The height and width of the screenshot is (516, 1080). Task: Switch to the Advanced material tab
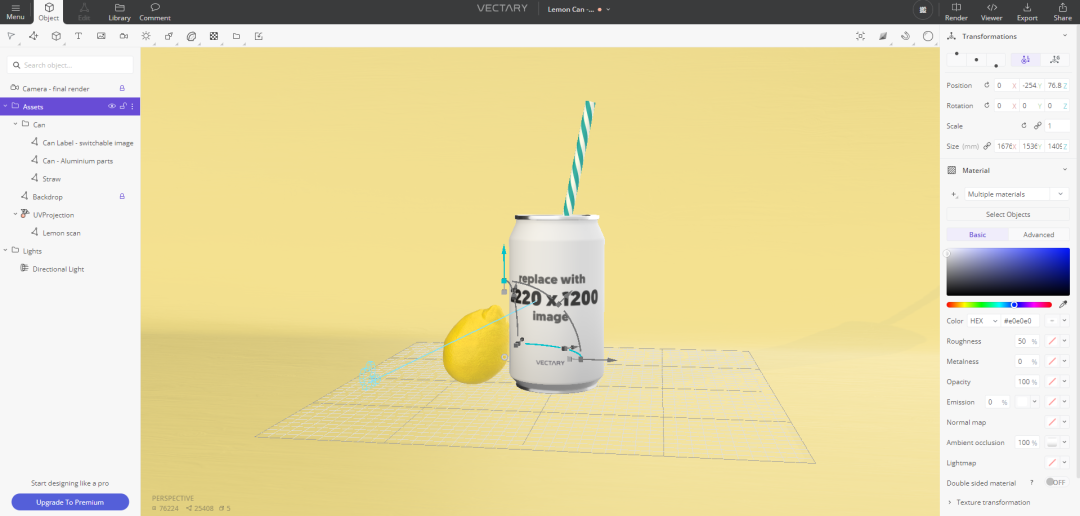pos(1038,235)
